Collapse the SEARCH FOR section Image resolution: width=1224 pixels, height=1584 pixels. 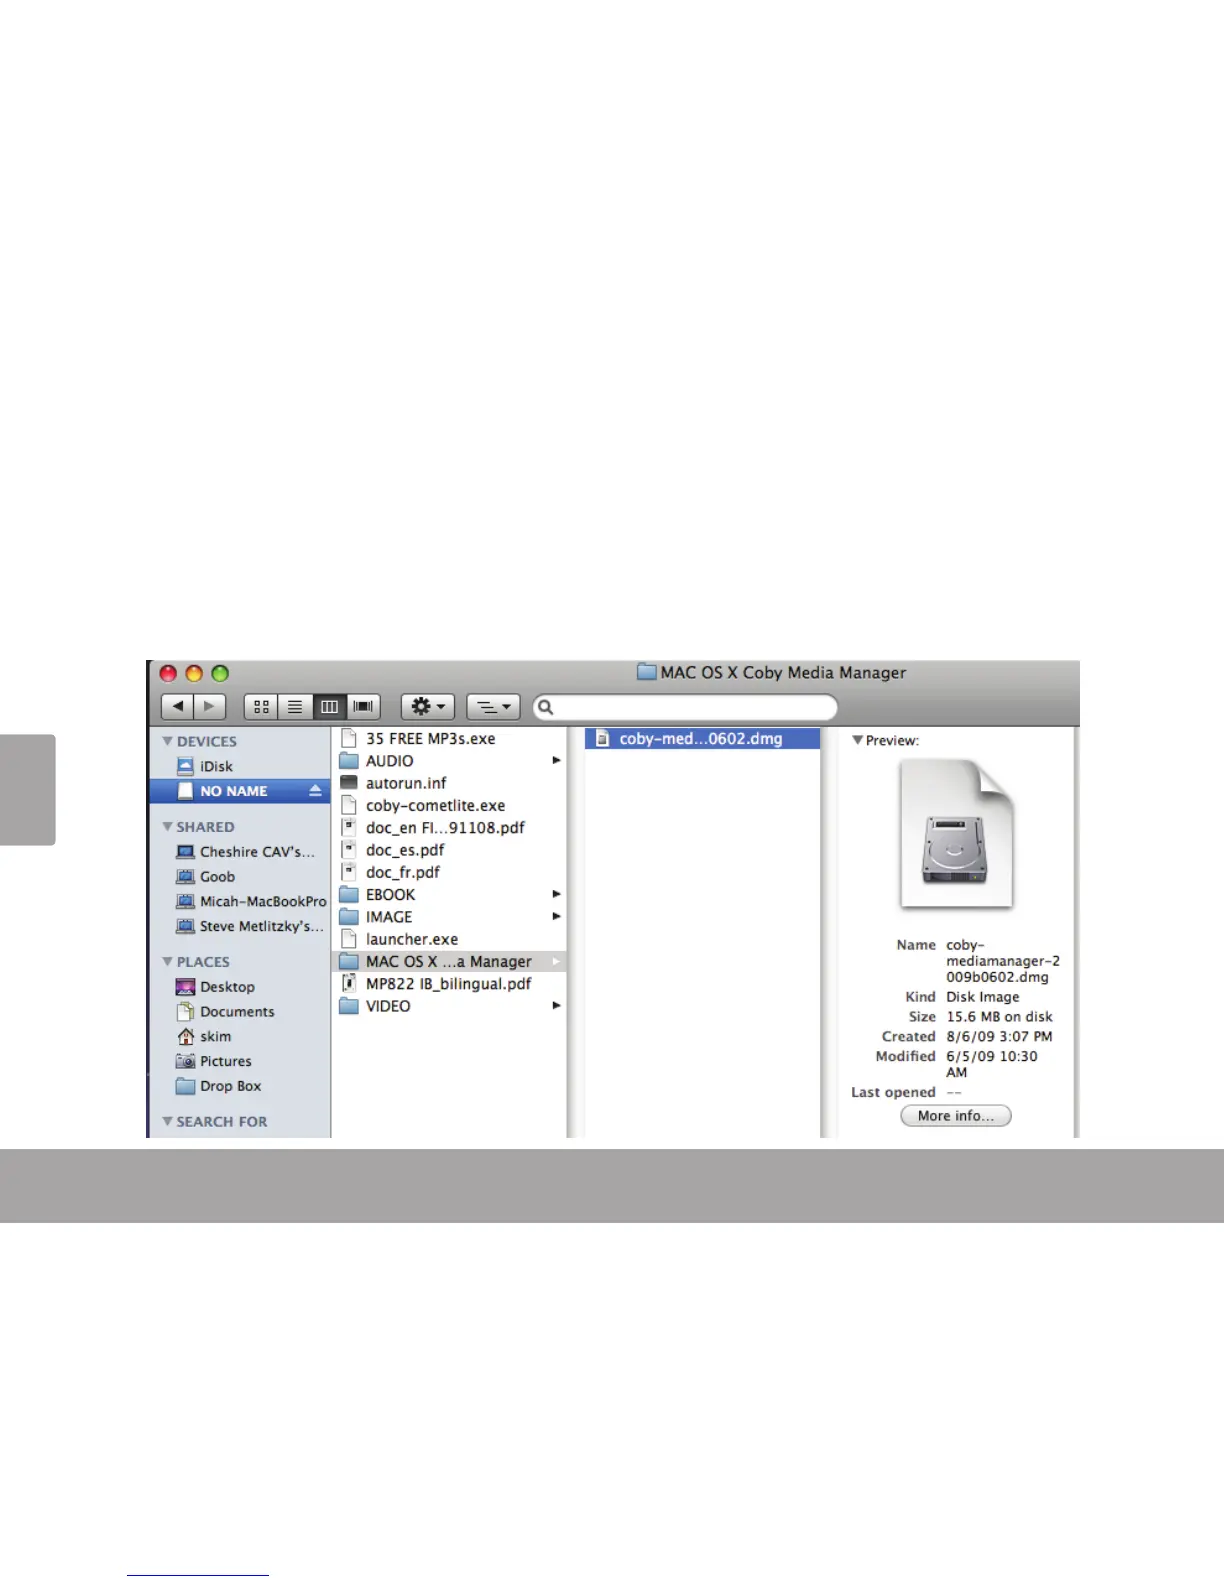(167, 1122)
